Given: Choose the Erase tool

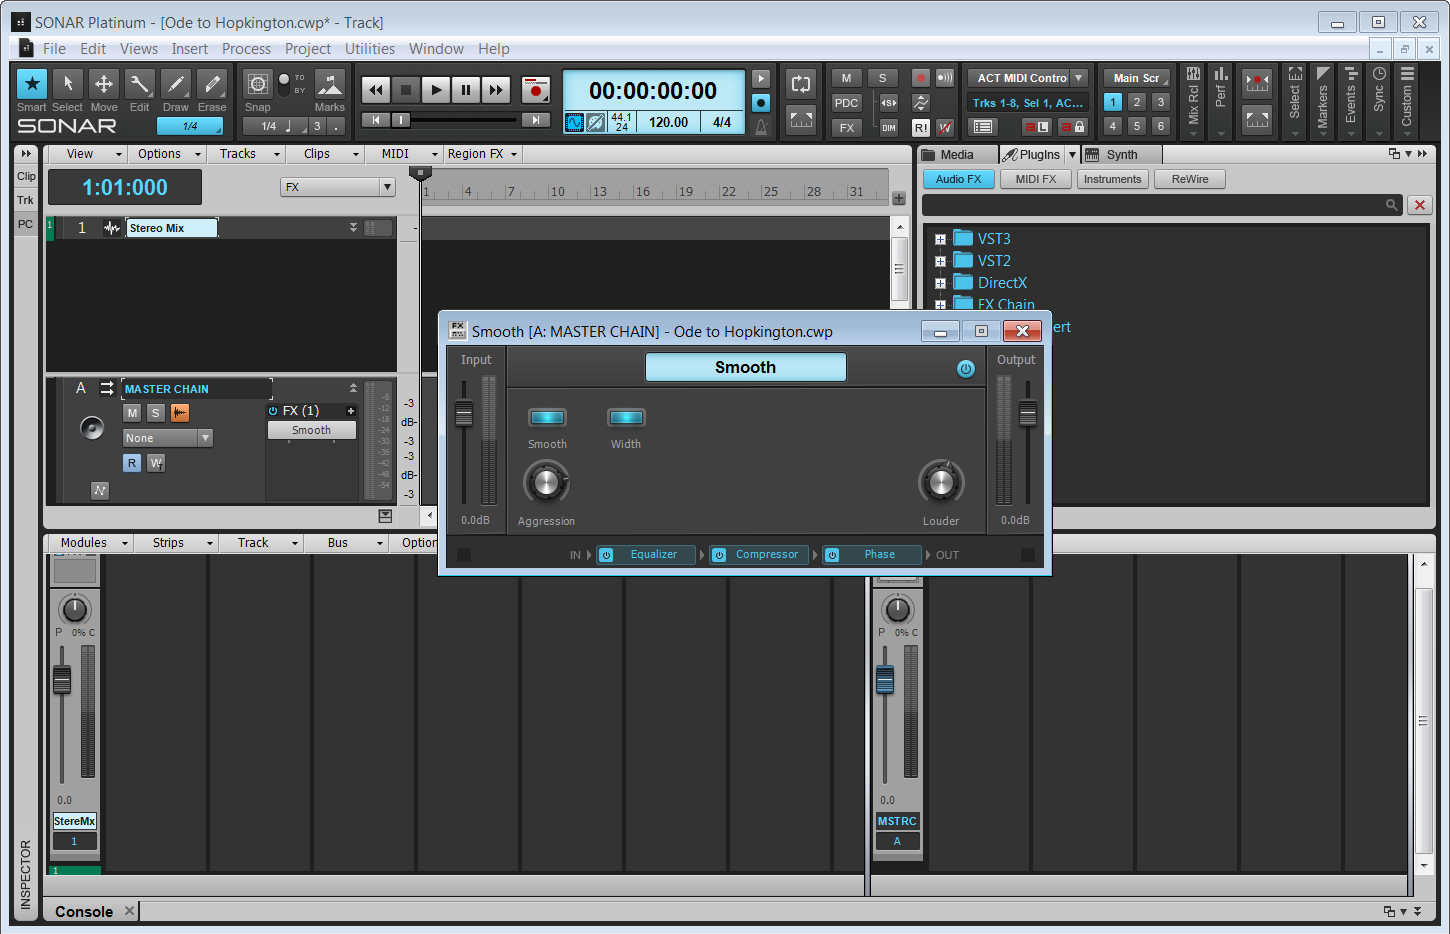Looking at the screenshot, I should coord(212,84).
